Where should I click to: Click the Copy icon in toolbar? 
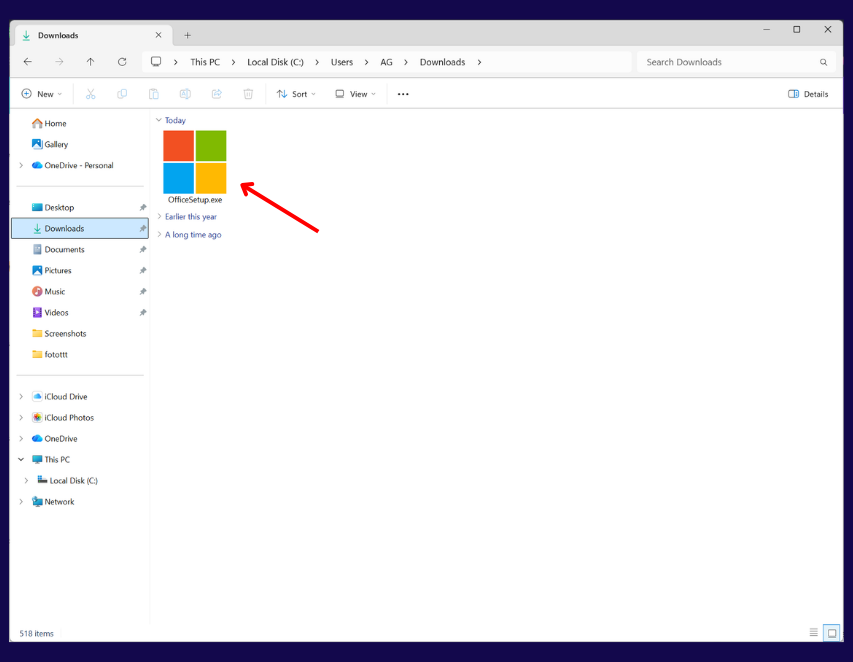pos(122,94)
